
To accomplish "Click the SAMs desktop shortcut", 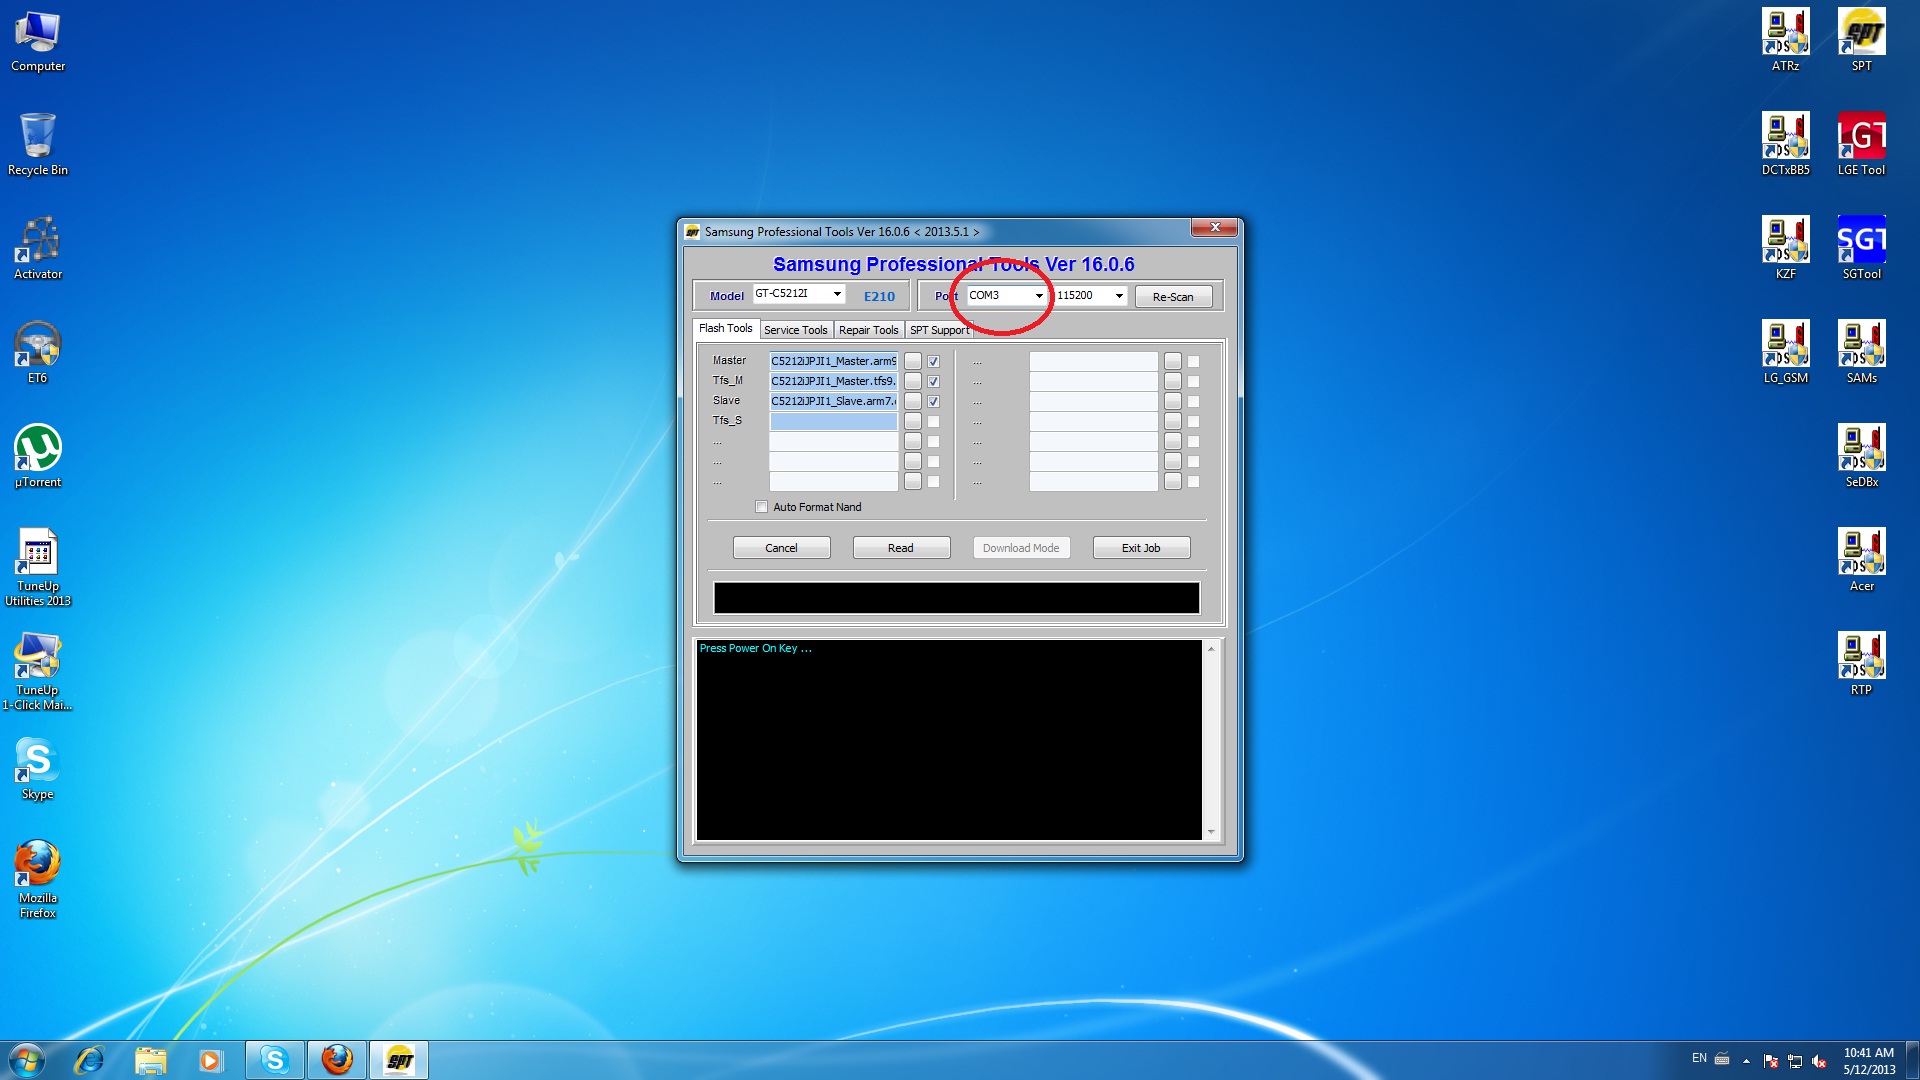I will tap(1862, 353).
